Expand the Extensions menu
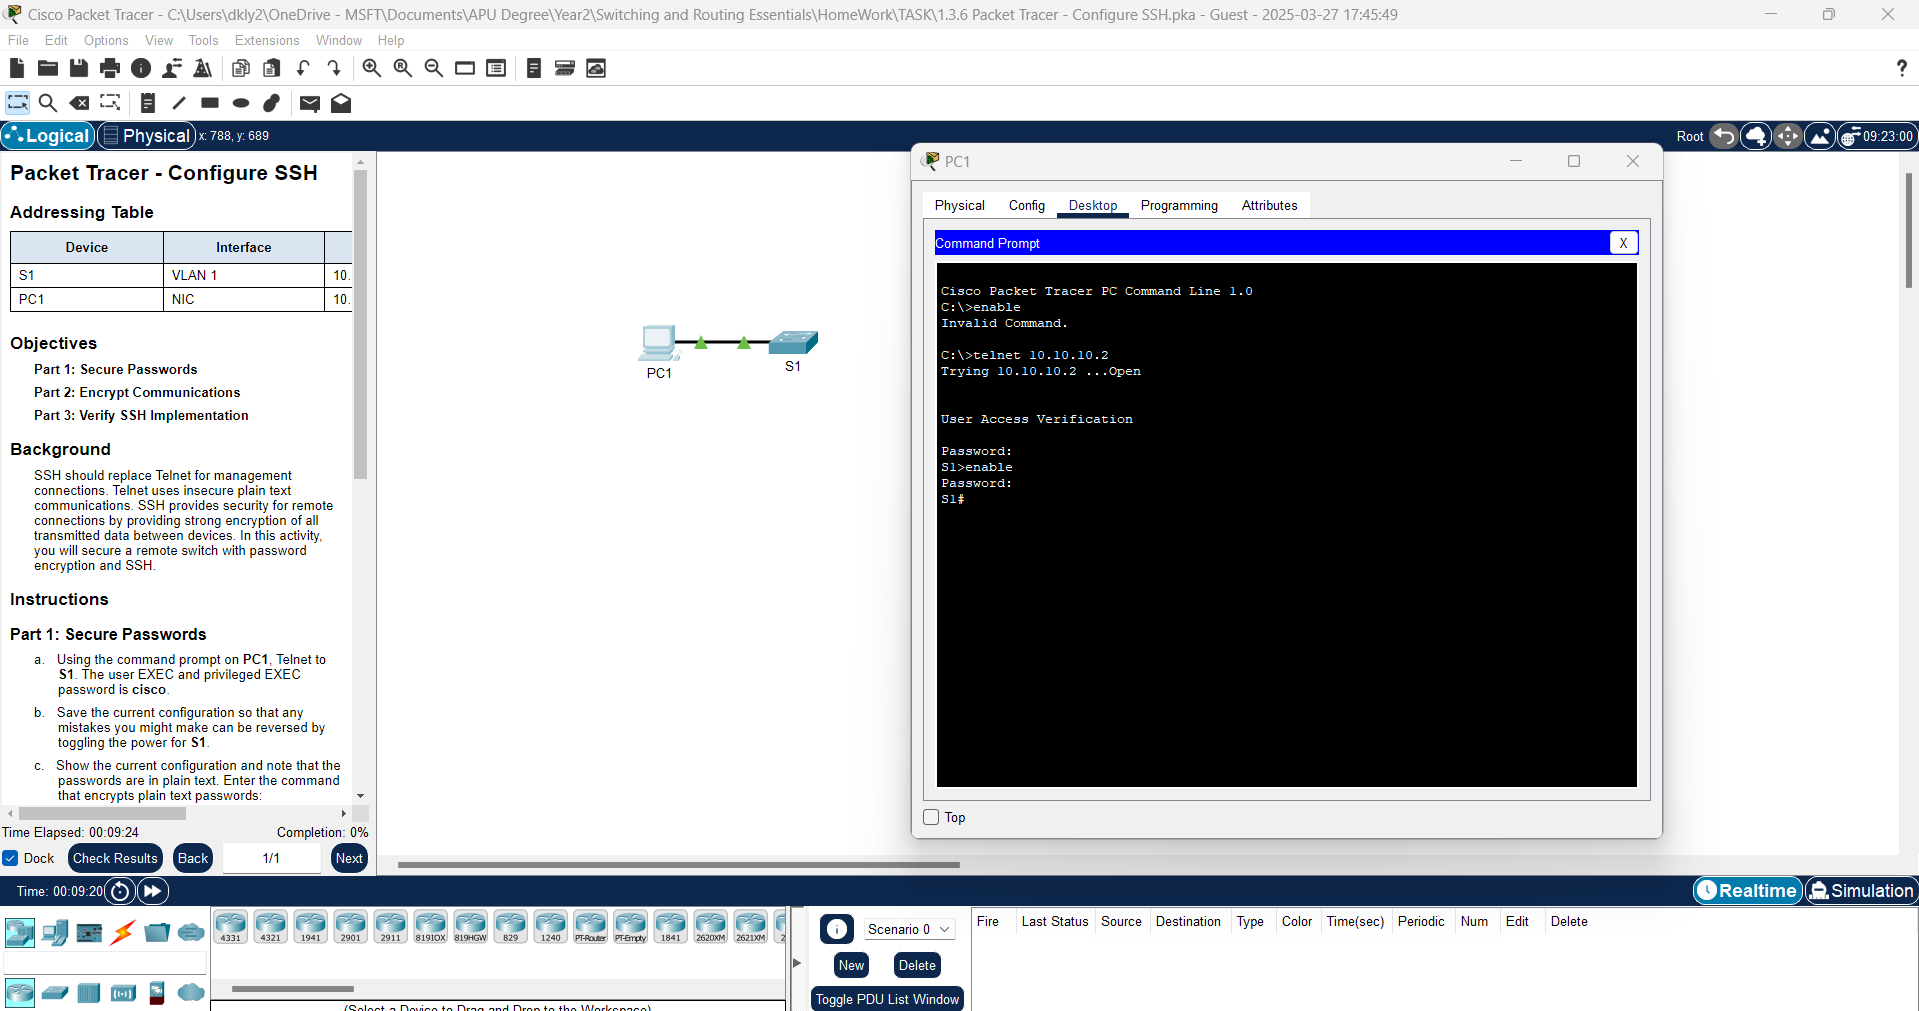This screenshot has height=1011, width=1919. (266, 40)
